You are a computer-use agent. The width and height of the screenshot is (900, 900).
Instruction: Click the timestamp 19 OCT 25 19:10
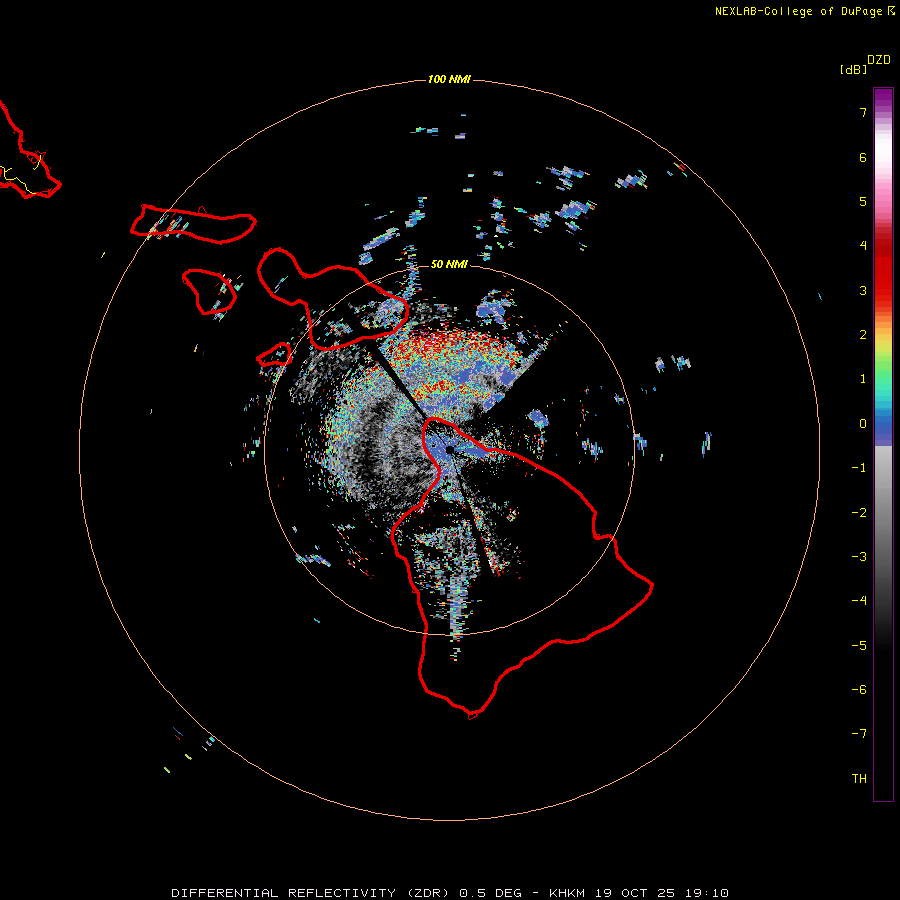click(662, 893)
